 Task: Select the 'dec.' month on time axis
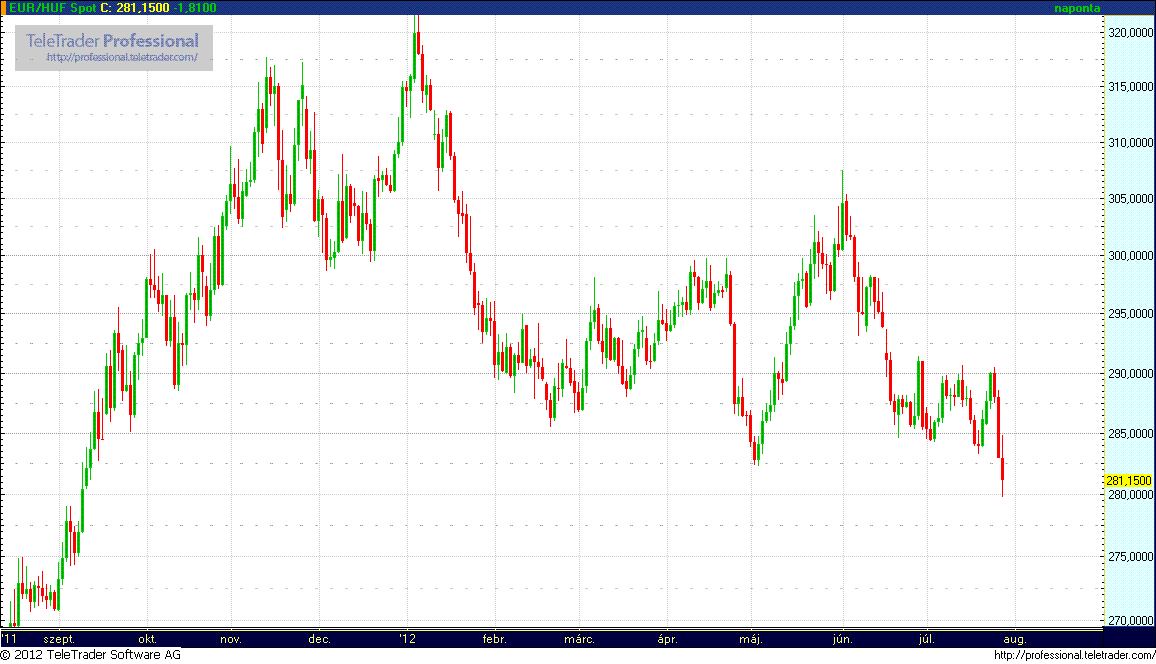[319, 638]
